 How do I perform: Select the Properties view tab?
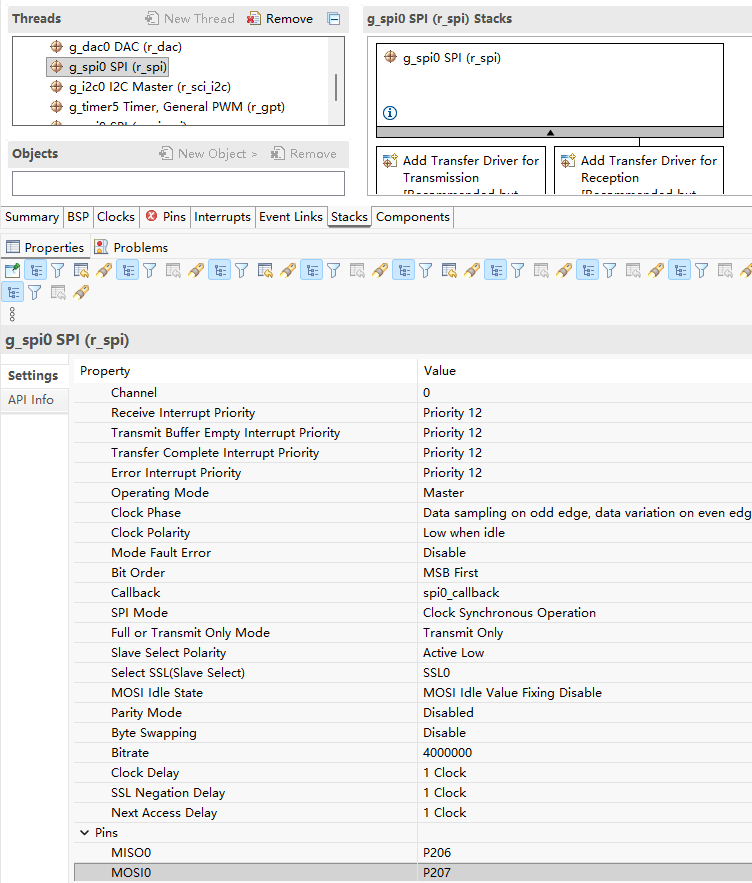coord(45,247)
